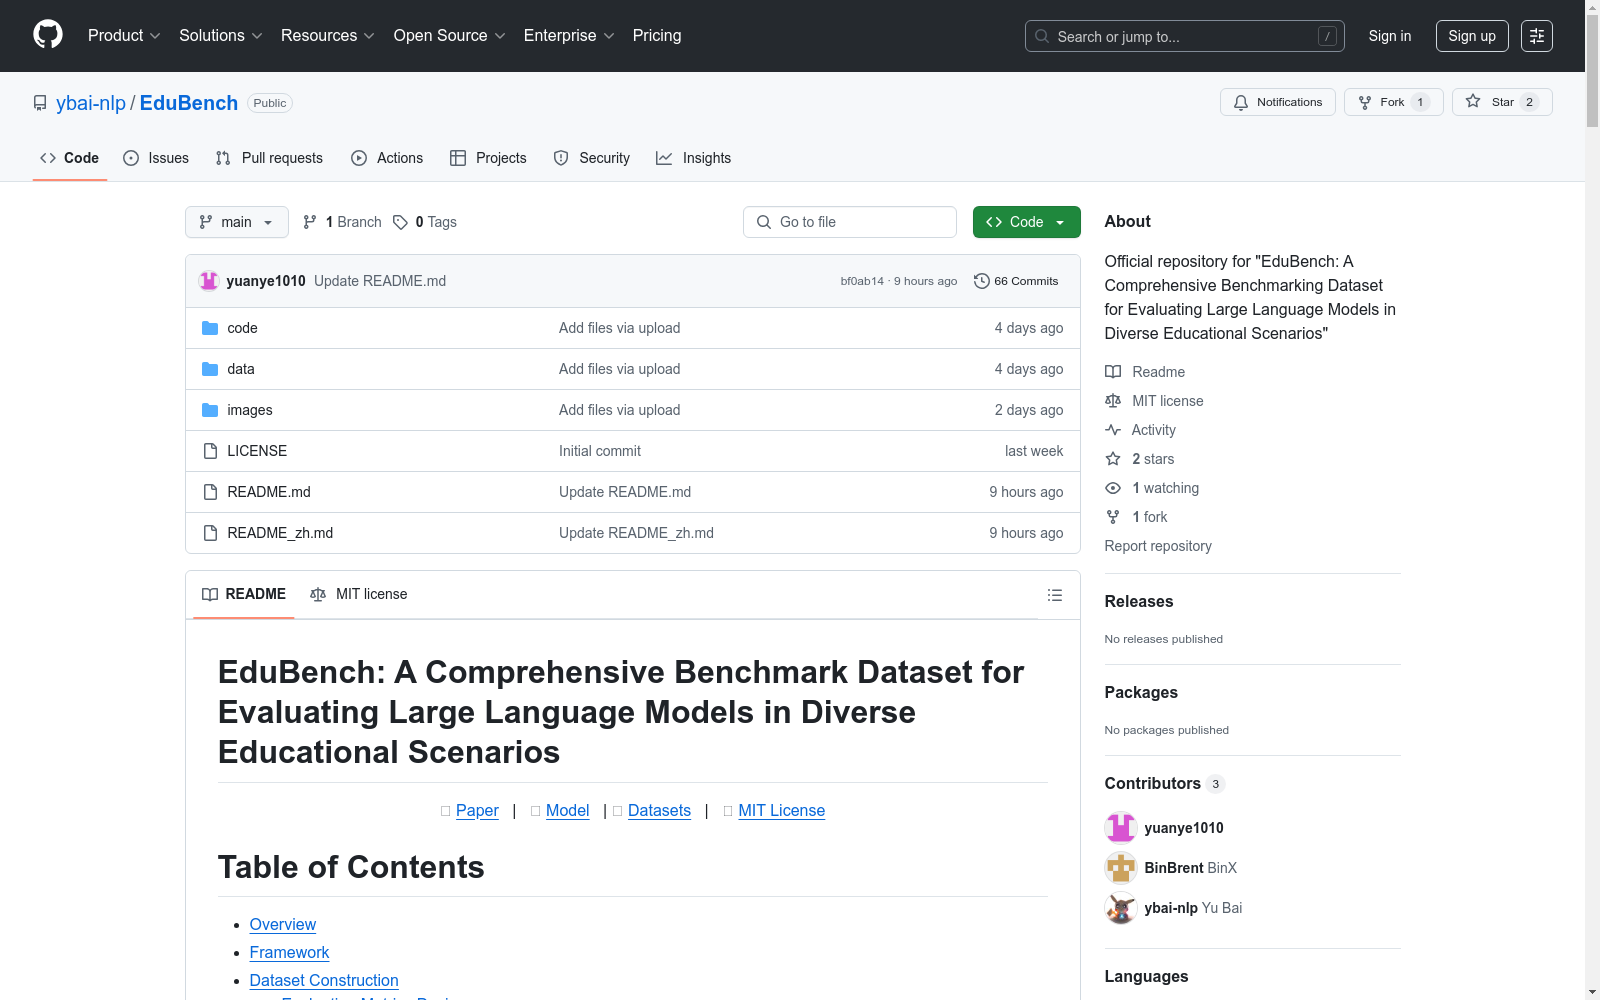Image resolution: width=1600 pixels, height=1000 pixels.
Task: Open the BinBrent contributor avatar
Action: (1121, 868)
